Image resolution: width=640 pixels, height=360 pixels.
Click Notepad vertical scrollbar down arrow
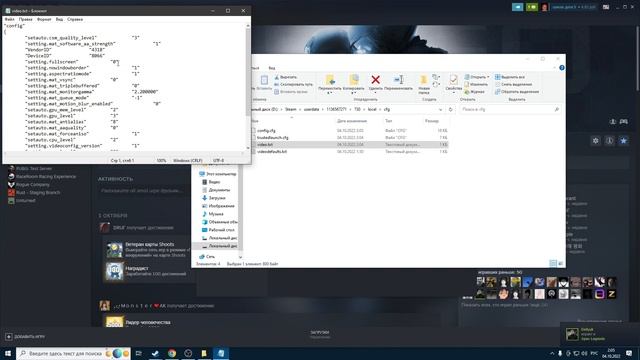pyautogui.click(x=248, y=148)
